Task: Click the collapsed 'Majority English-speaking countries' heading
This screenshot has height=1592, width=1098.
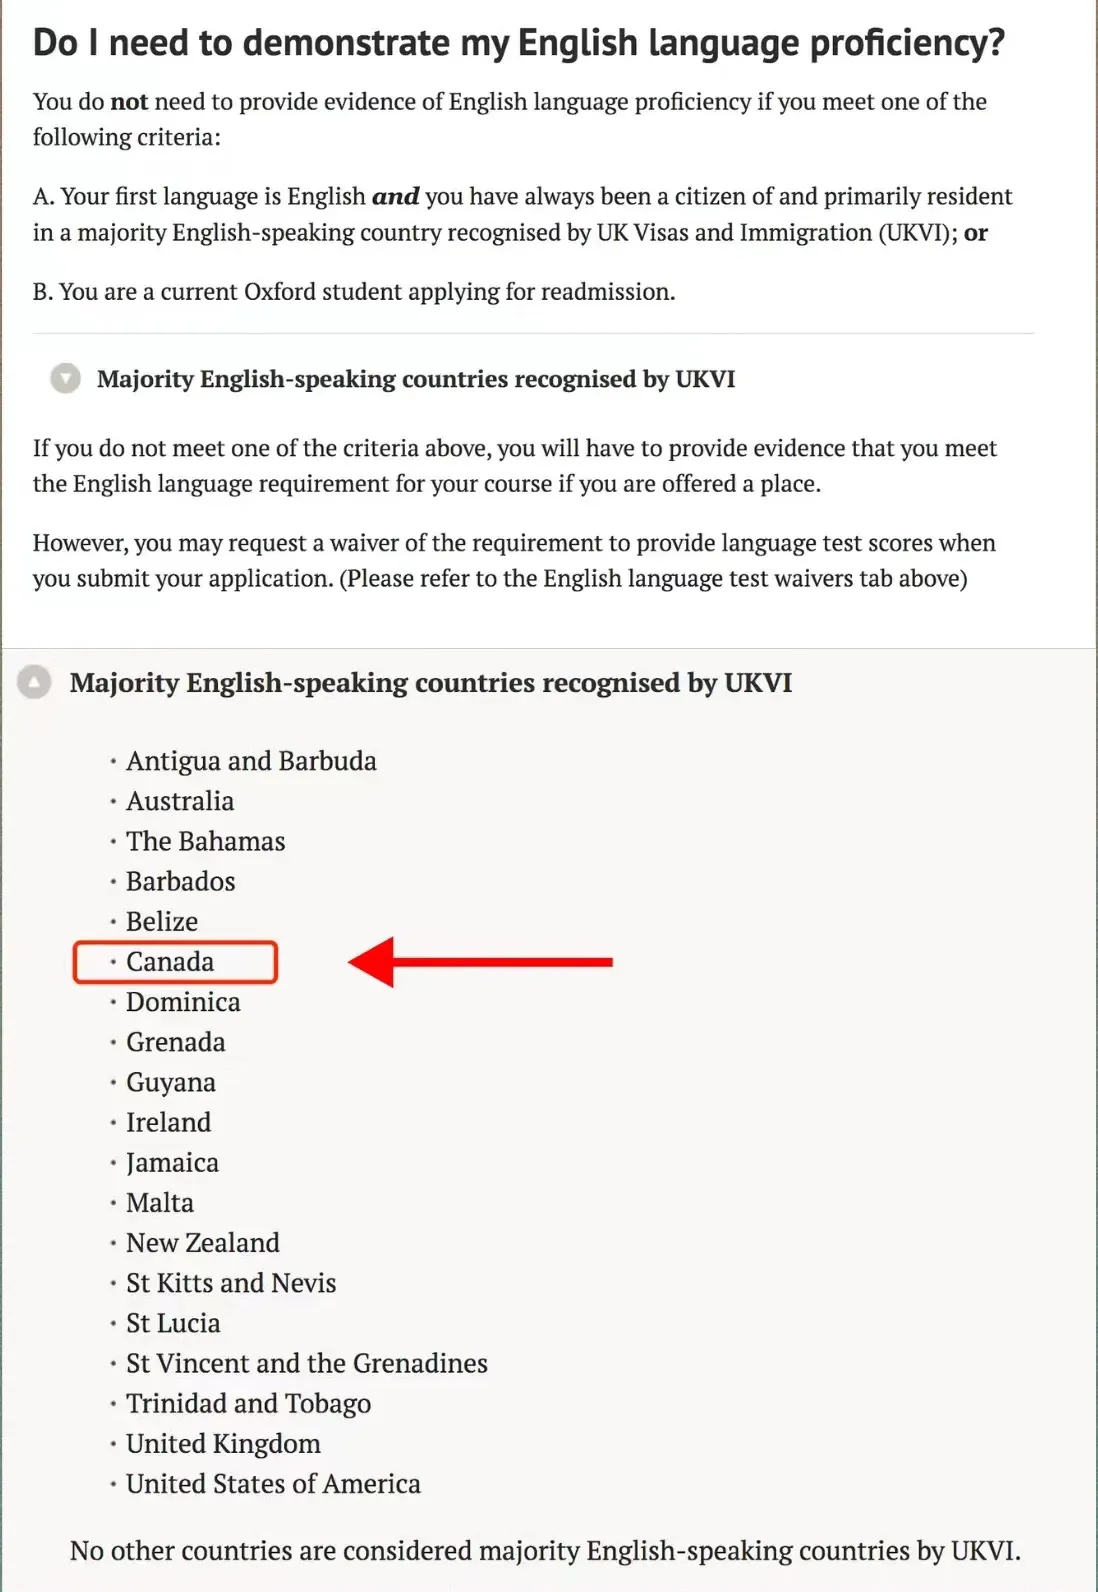Action: (415, 379)
